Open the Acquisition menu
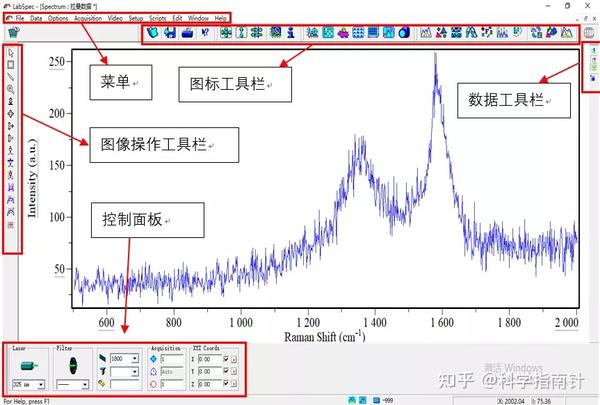 (88, 18)
